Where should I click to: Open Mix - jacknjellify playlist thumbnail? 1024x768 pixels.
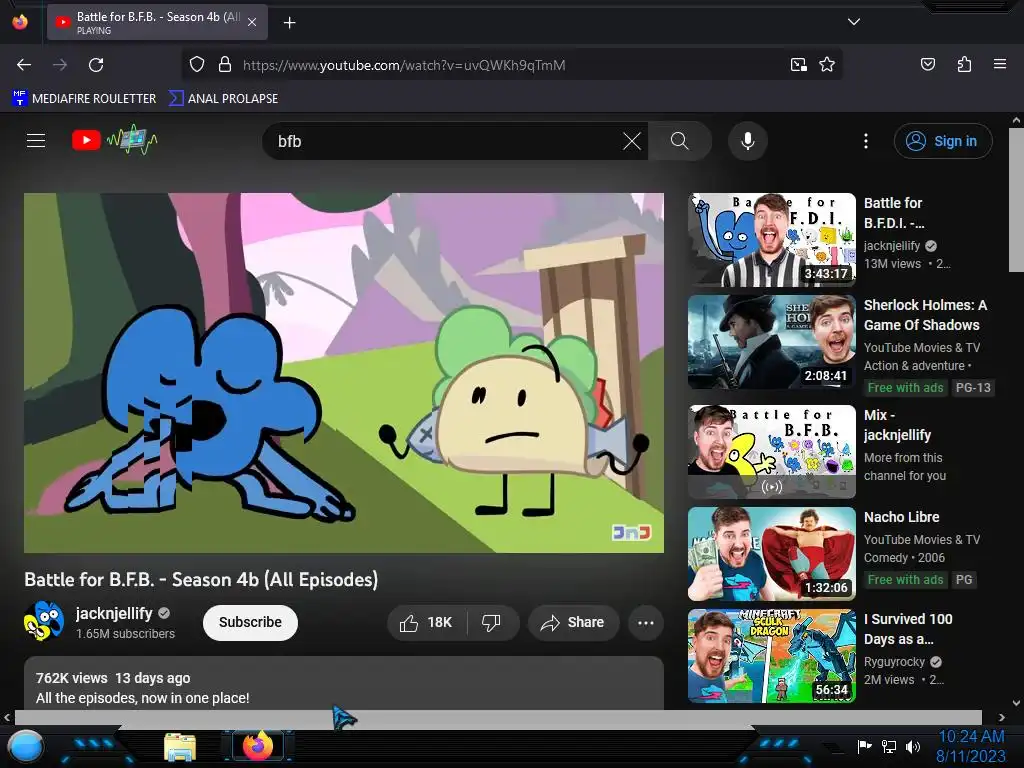[x=772, y=452]
